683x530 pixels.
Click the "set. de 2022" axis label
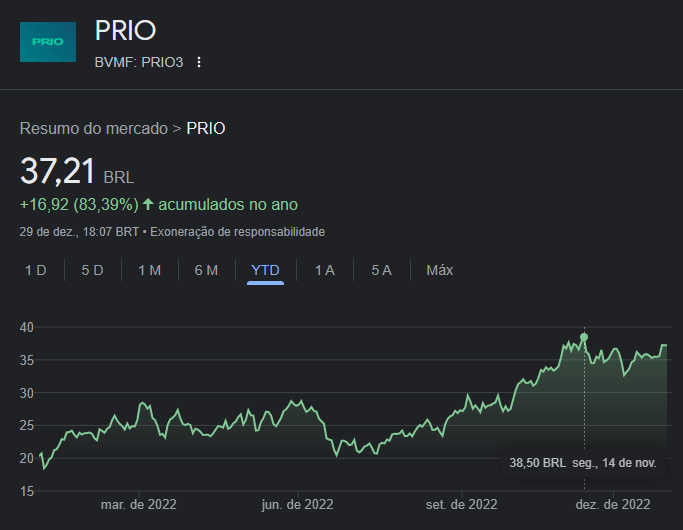[461, 504]
